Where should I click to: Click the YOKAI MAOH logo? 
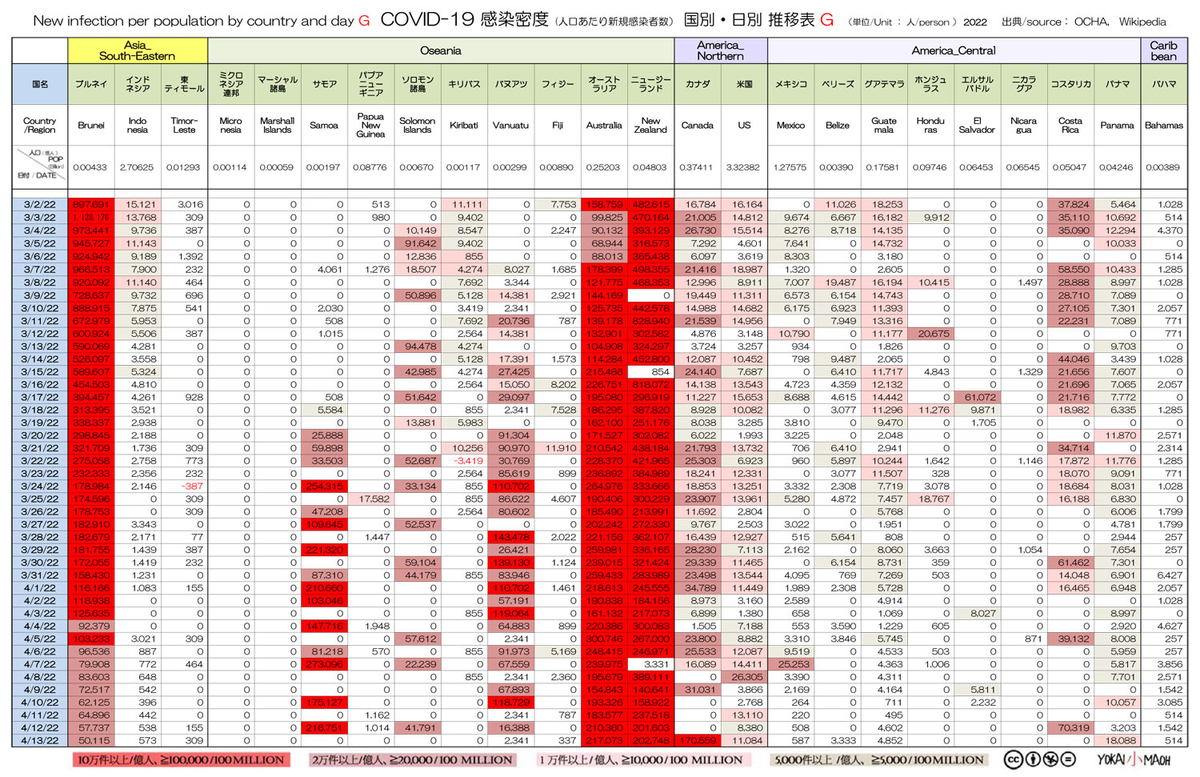tap(1133, 759)
